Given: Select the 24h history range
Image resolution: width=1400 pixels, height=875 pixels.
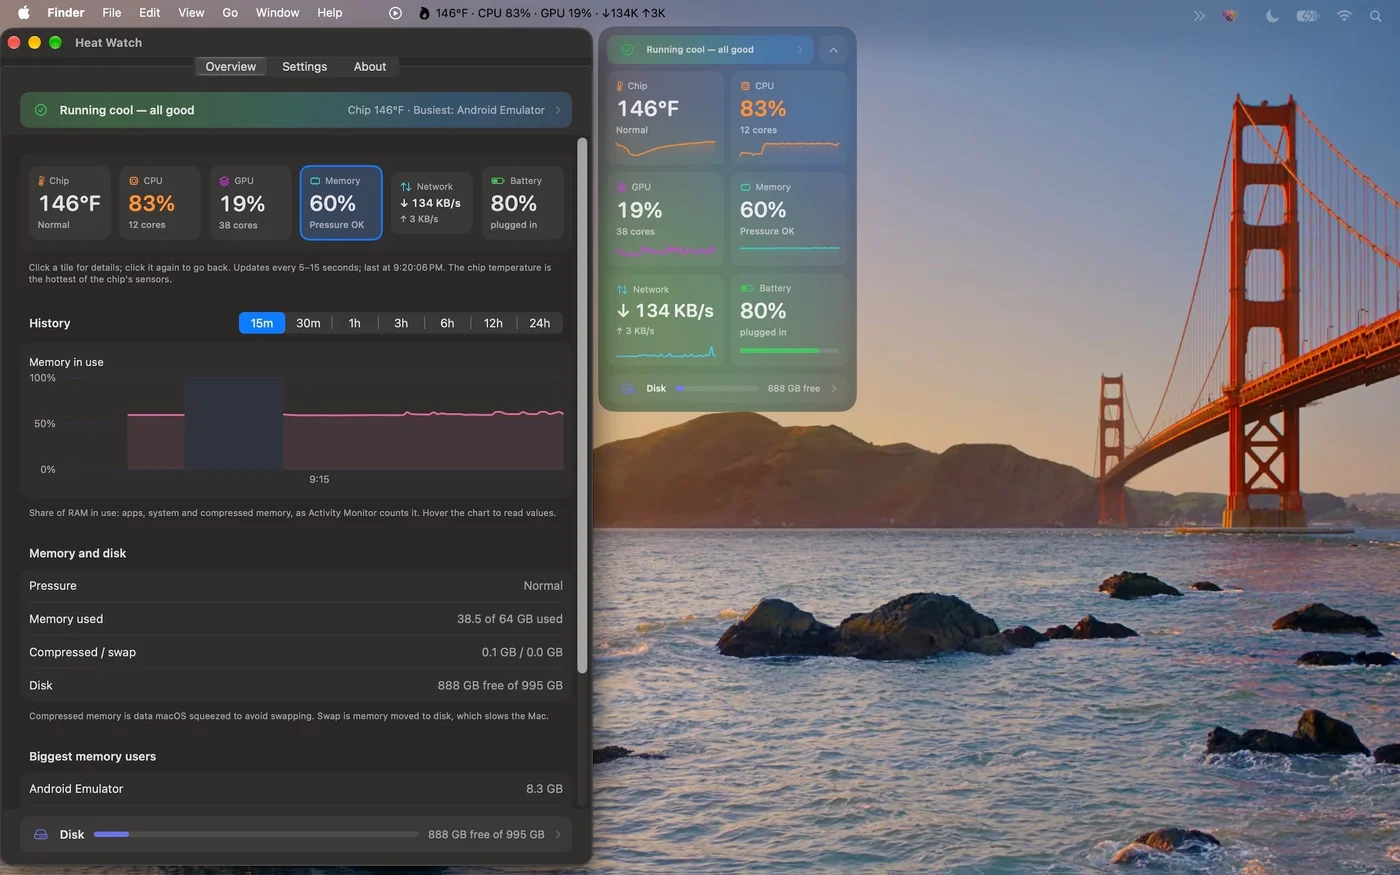Looking at the screenshot, I should tap(540, 323).
